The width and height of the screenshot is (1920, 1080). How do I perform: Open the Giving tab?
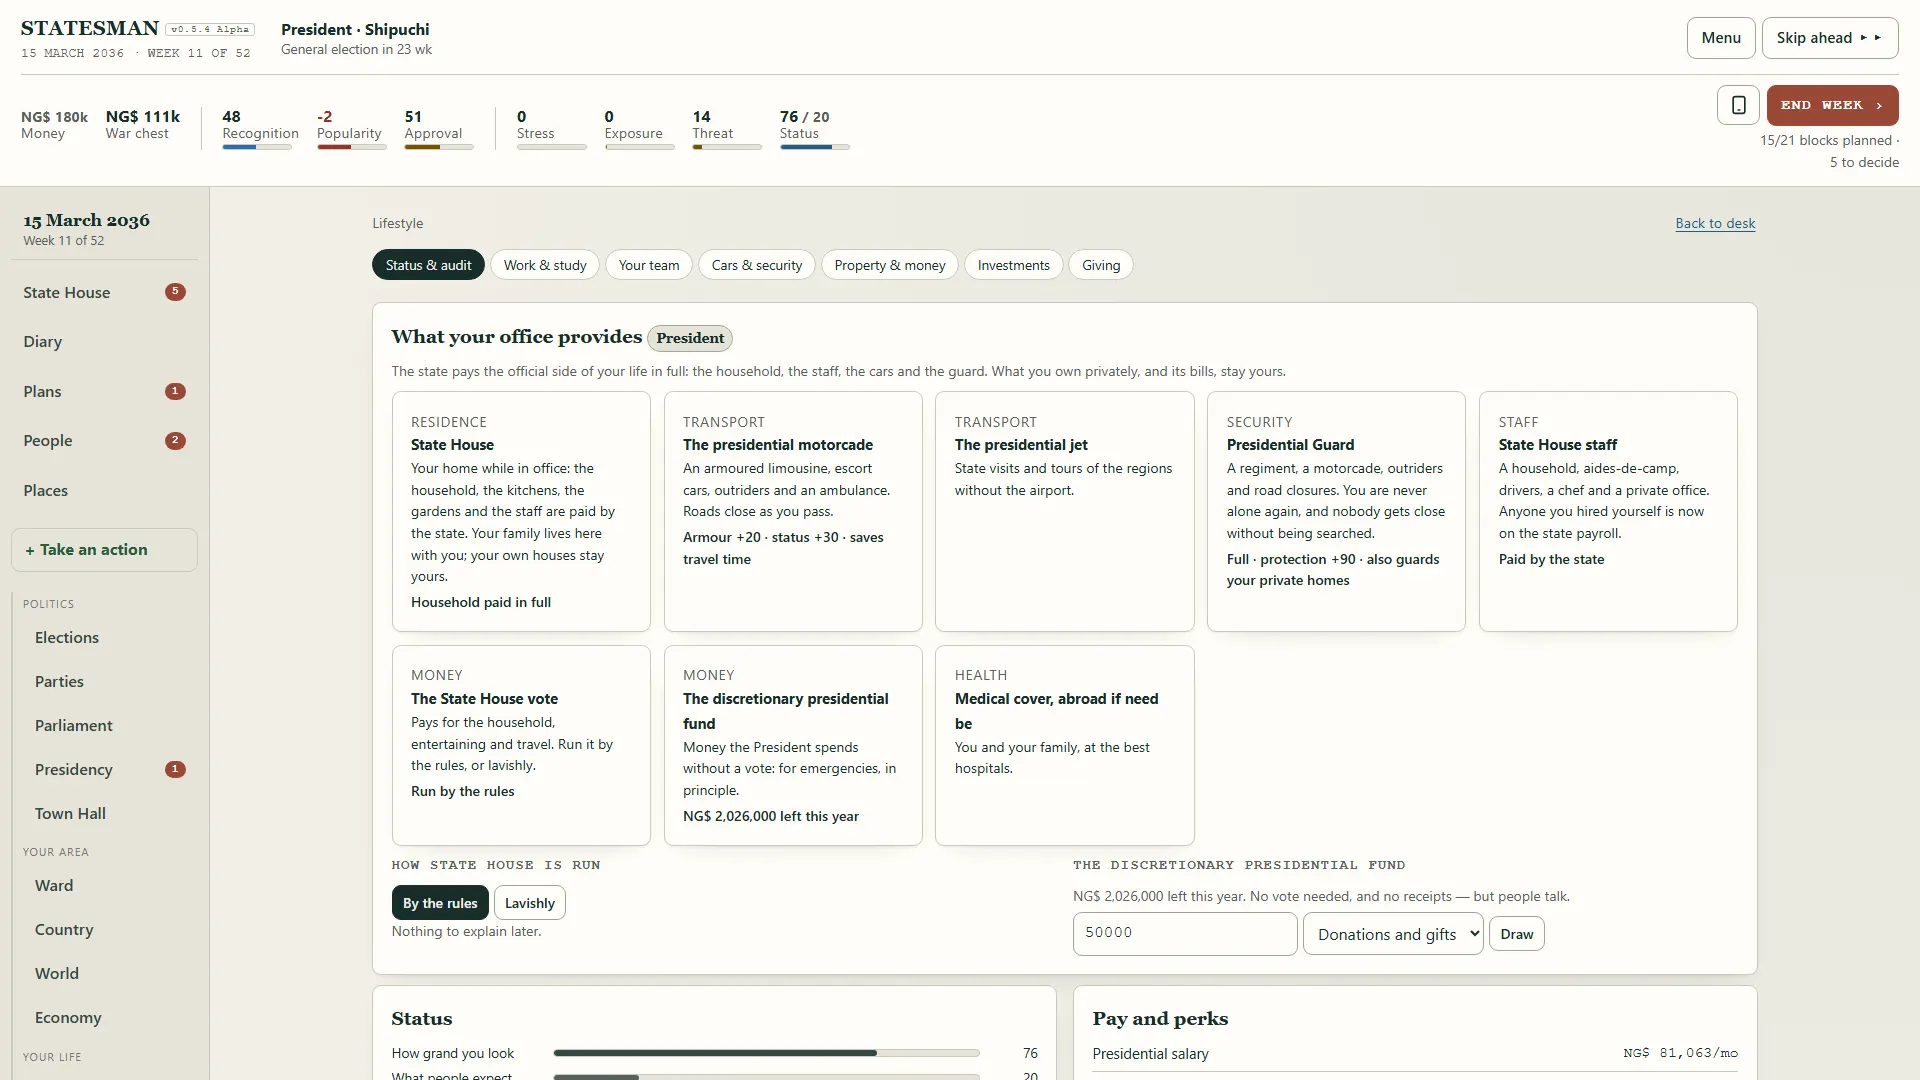1101,265
